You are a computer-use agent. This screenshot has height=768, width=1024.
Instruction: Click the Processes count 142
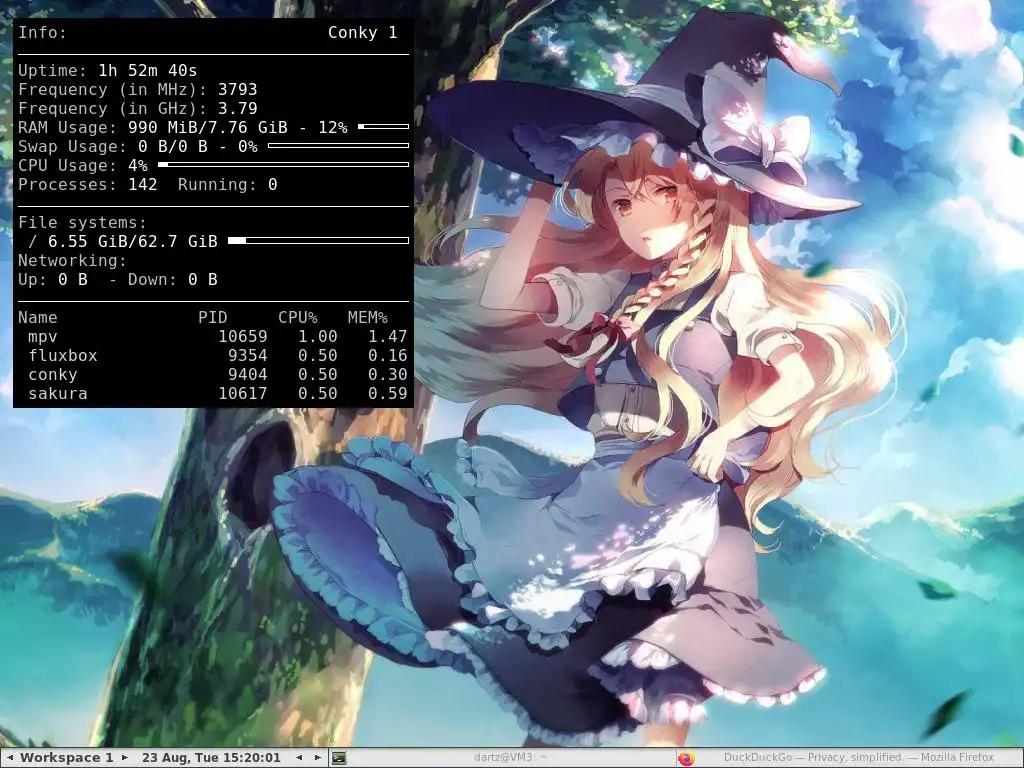click(142, 185)
